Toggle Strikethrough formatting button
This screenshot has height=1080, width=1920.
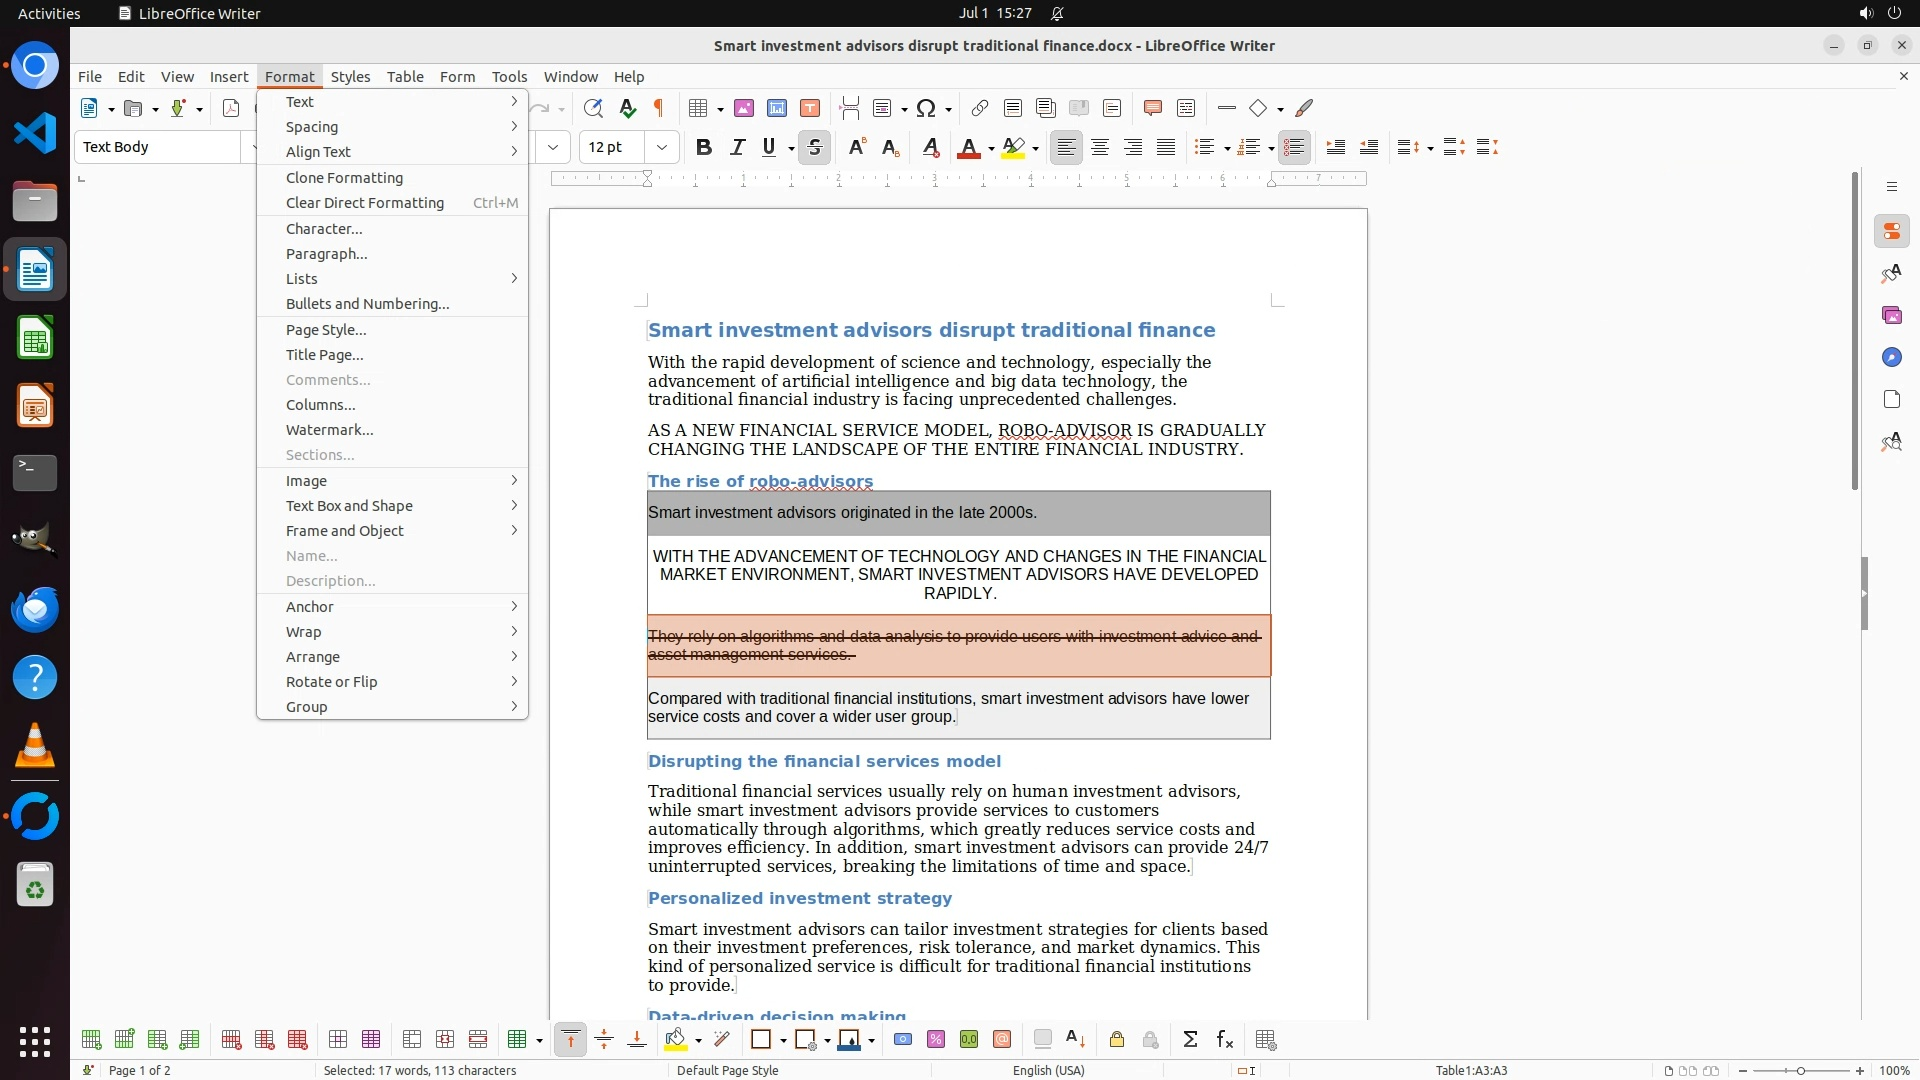coord(815,147)
